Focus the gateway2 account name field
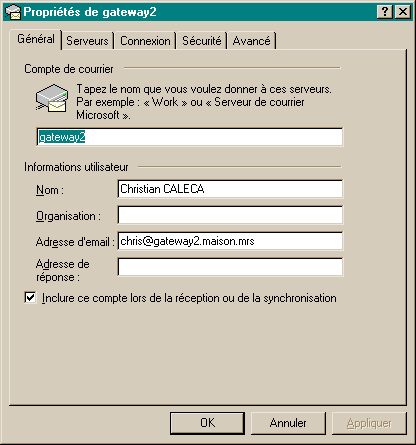Image resolution: width=416 pixels, height=445 pixels. pyautogui.click(x=189, y=137)
